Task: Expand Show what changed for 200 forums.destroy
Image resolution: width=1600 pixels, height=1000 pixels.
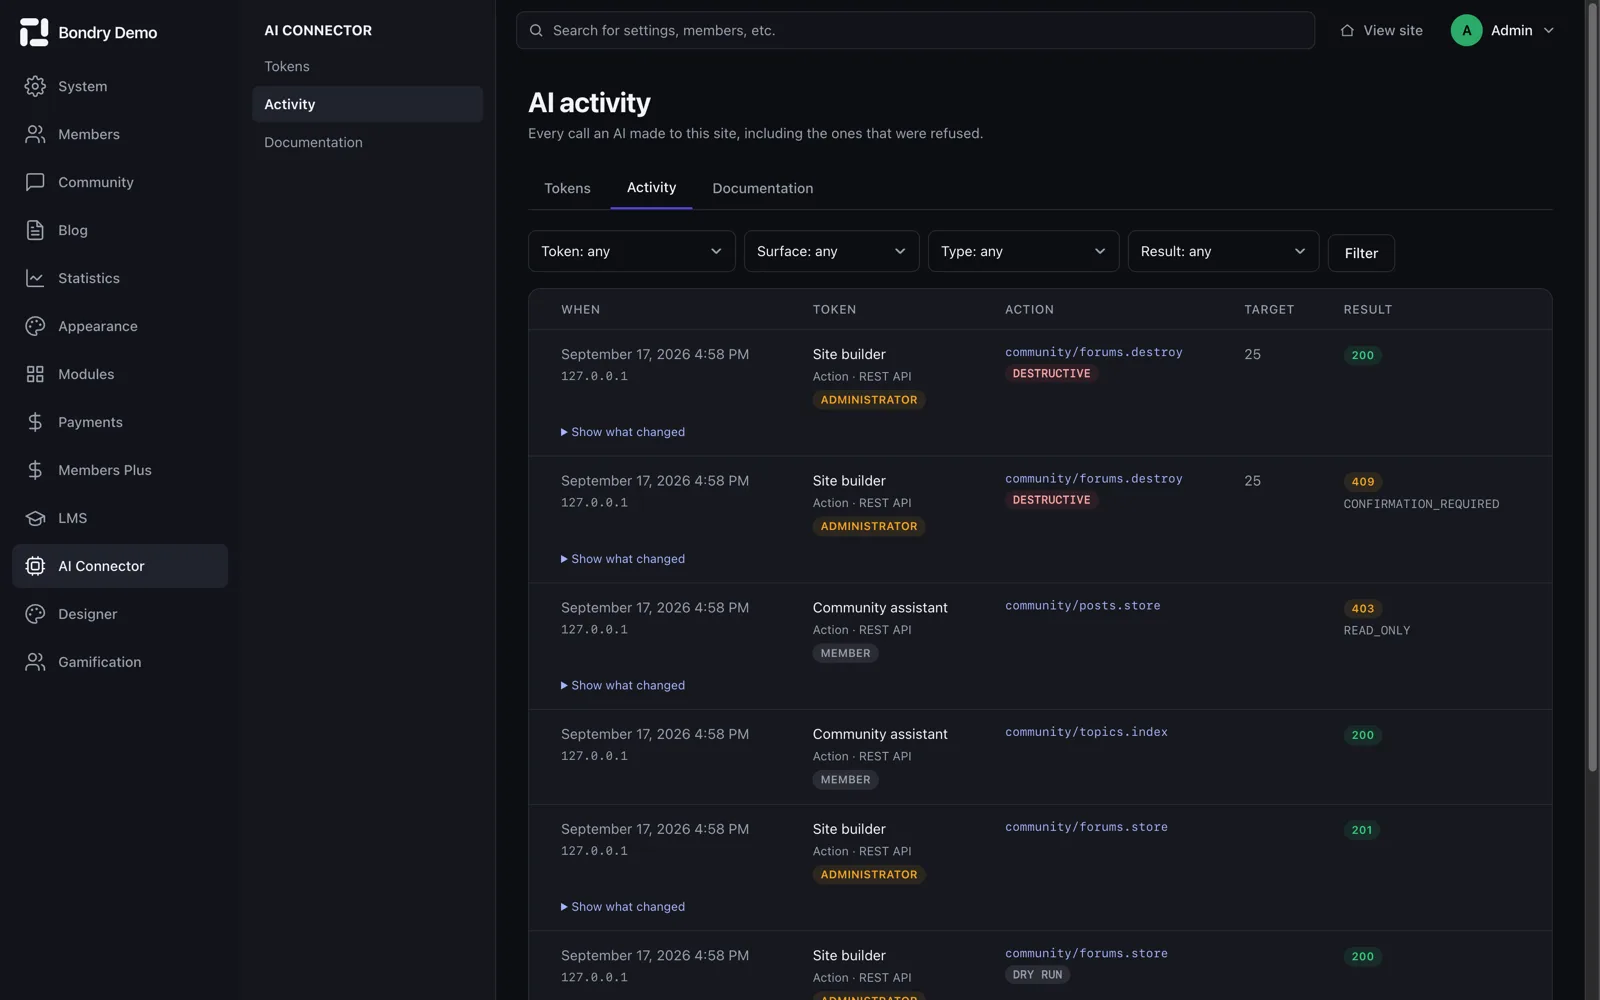Action: (x=623, y=432)
